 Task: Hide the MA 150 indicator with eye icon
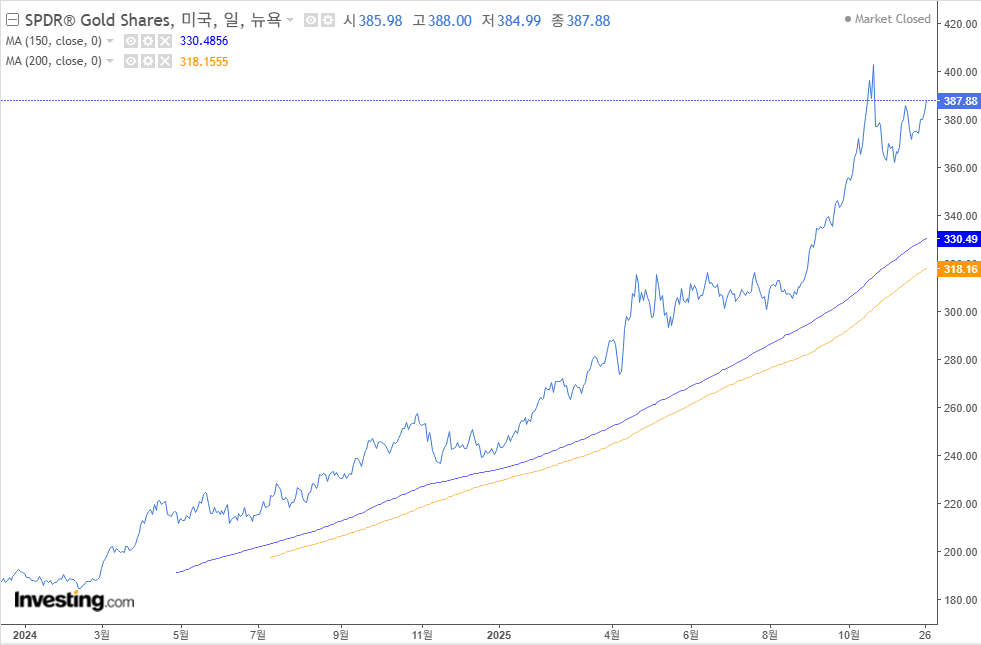coord(131,41)
